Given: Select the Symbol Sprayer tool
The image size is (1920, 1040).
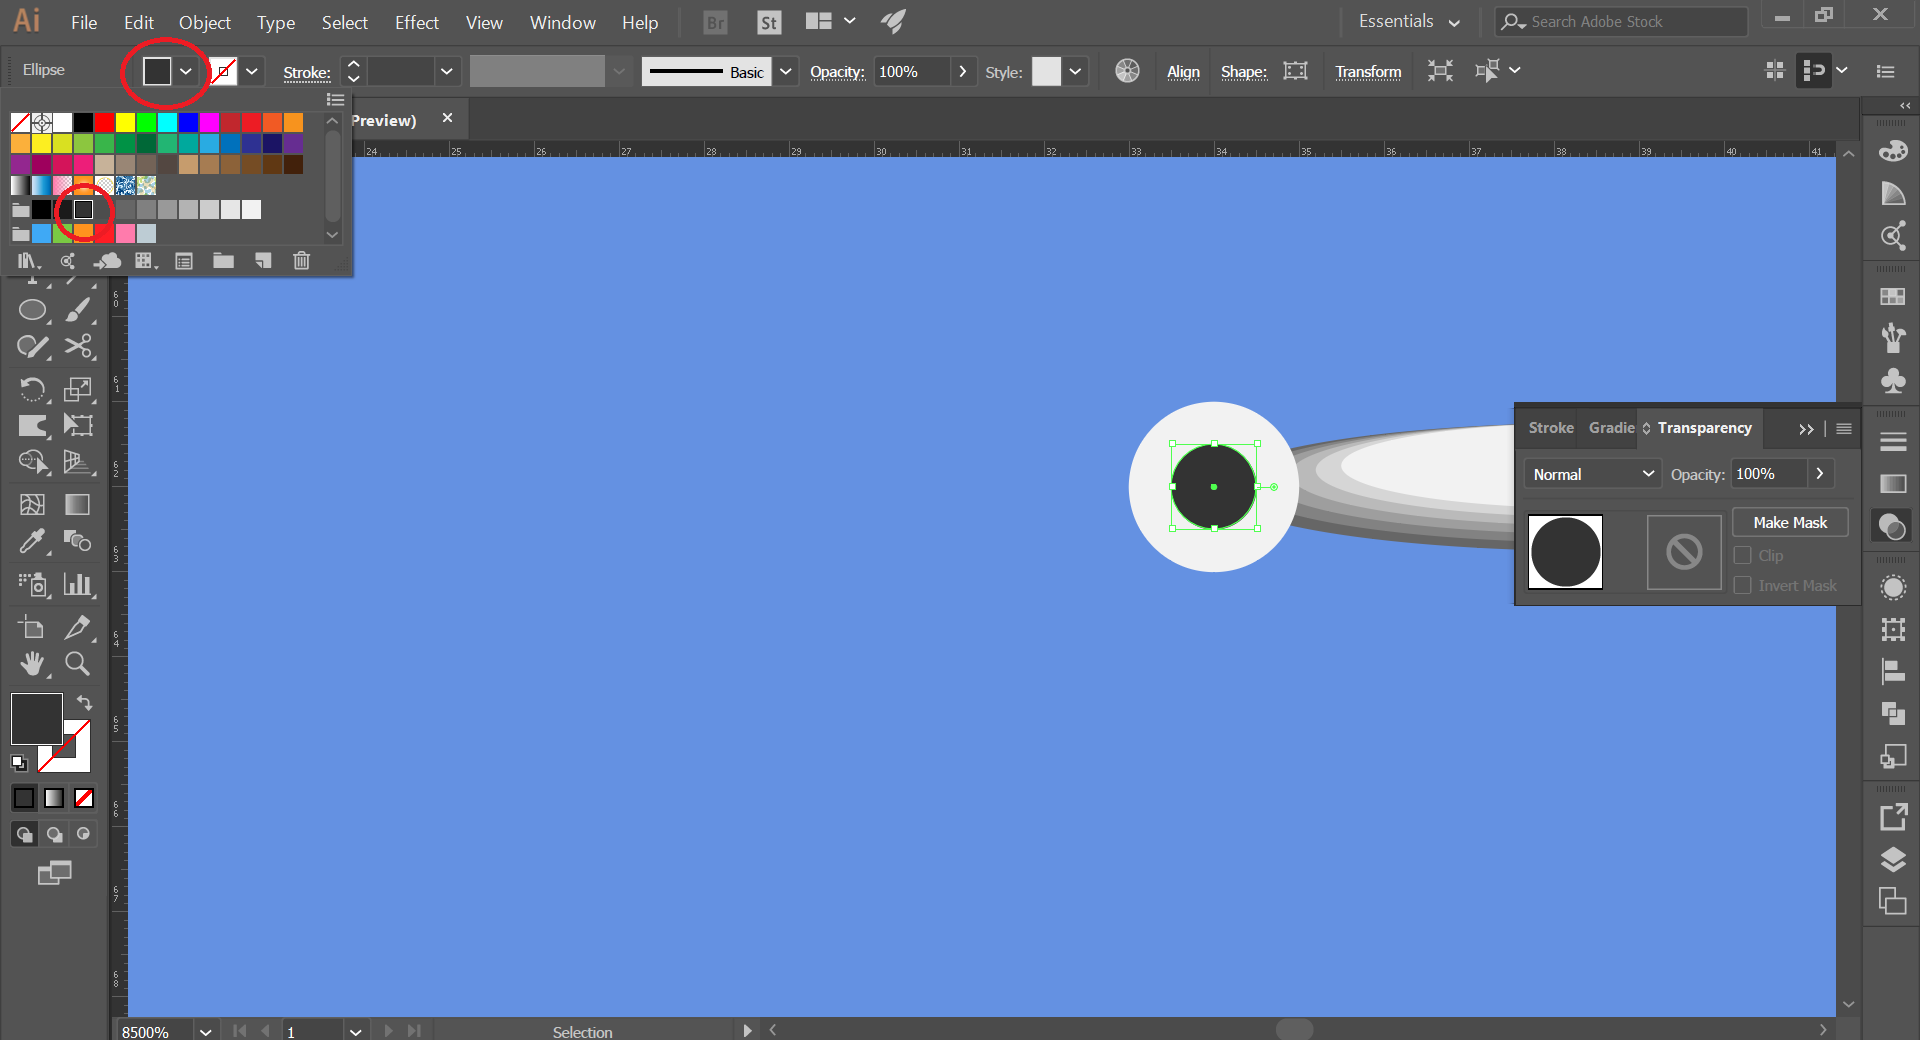Looking at the screenshot, I should click(x=33, y=584).
